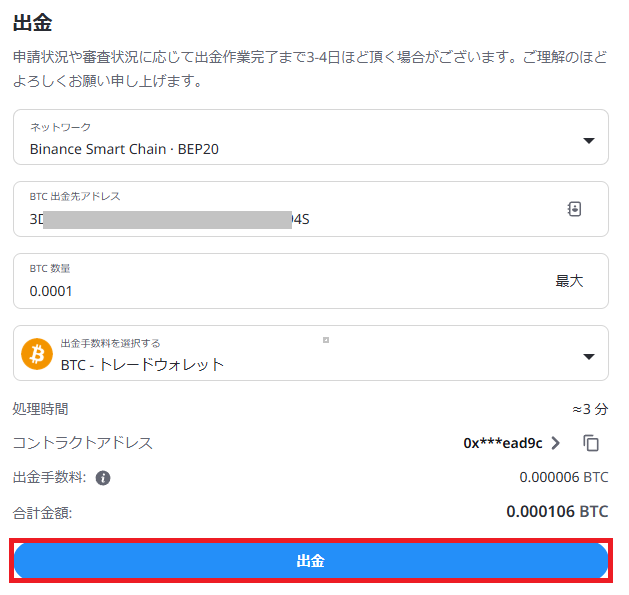This screenshot has height=595, width=629.
Task: Select BTC trade wallet fee option
Action: (x=311, y=353)
